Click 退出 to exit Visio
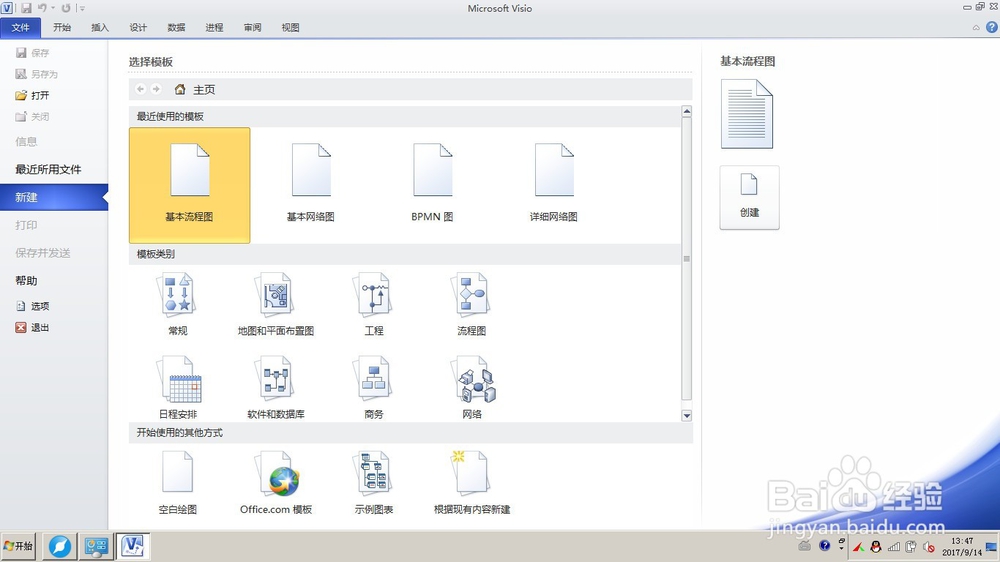 point(33,327)
